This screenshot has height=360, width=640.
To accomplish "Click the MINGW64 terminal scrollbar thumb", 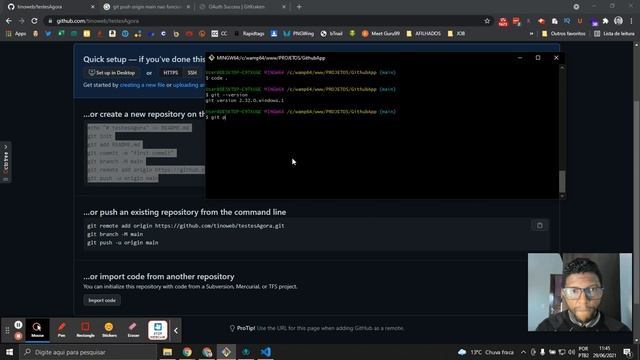I will click(562, 181).
